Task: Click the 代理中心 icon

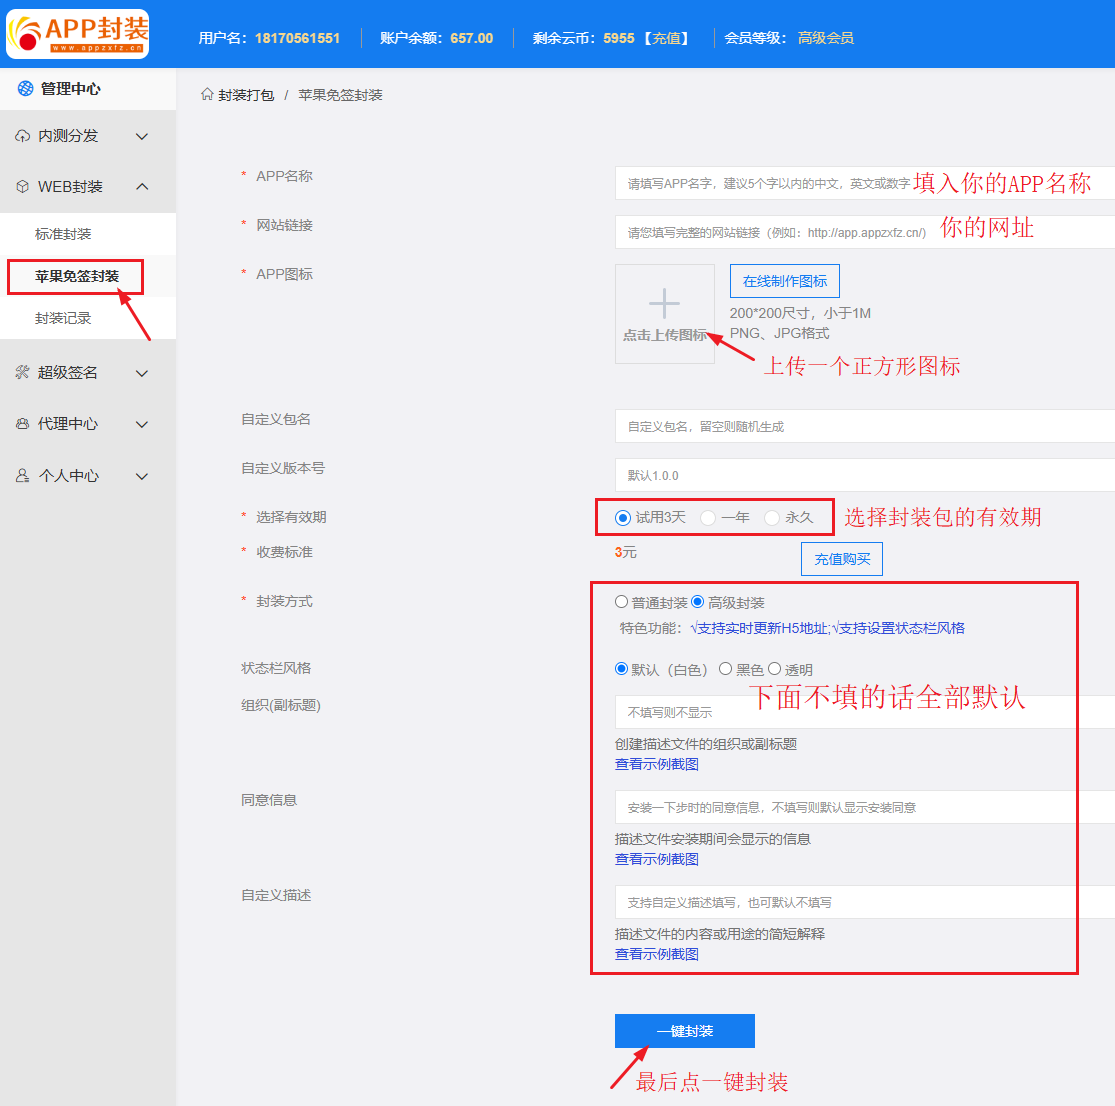Action: [x=22, y=424]
